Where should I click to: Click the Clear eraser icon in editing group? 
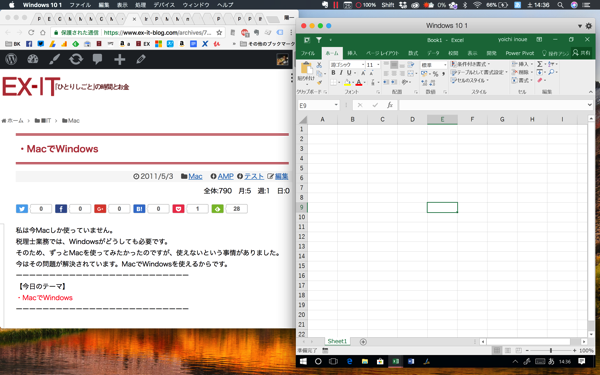(540, 80)
